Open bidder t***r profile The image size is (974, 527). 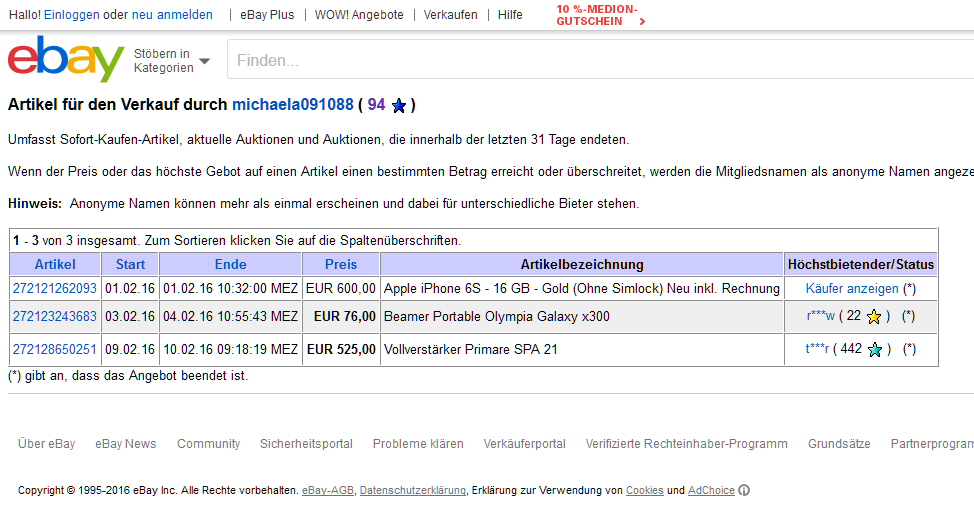(817, 349)
